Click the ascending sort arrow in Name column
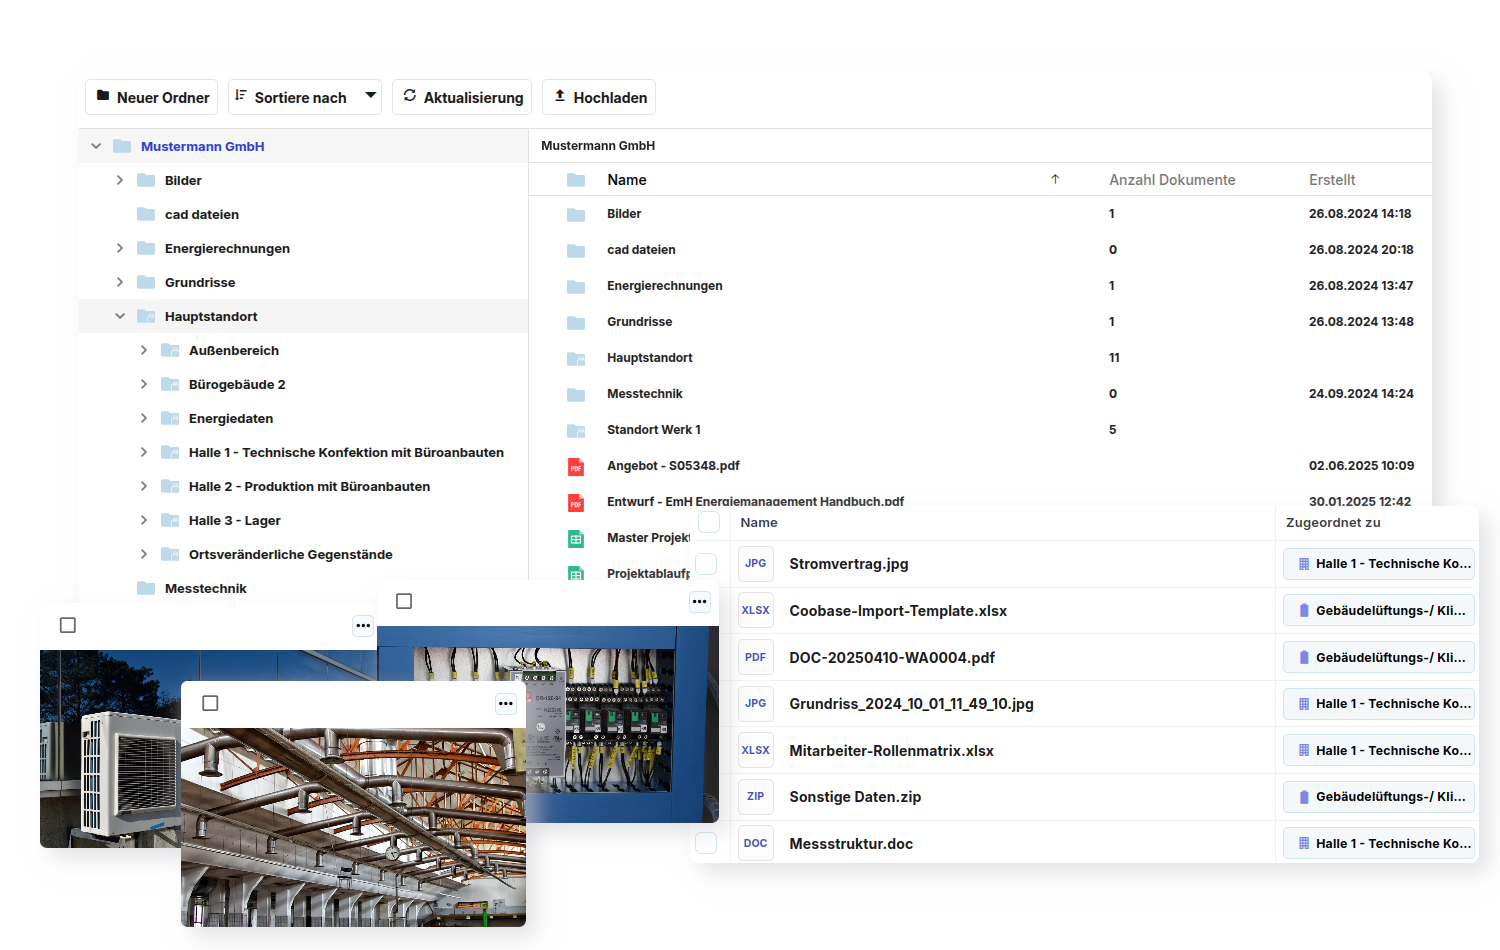This screenshot has height=950, width=1500. pyautogui.click(x=1055, y=180)
